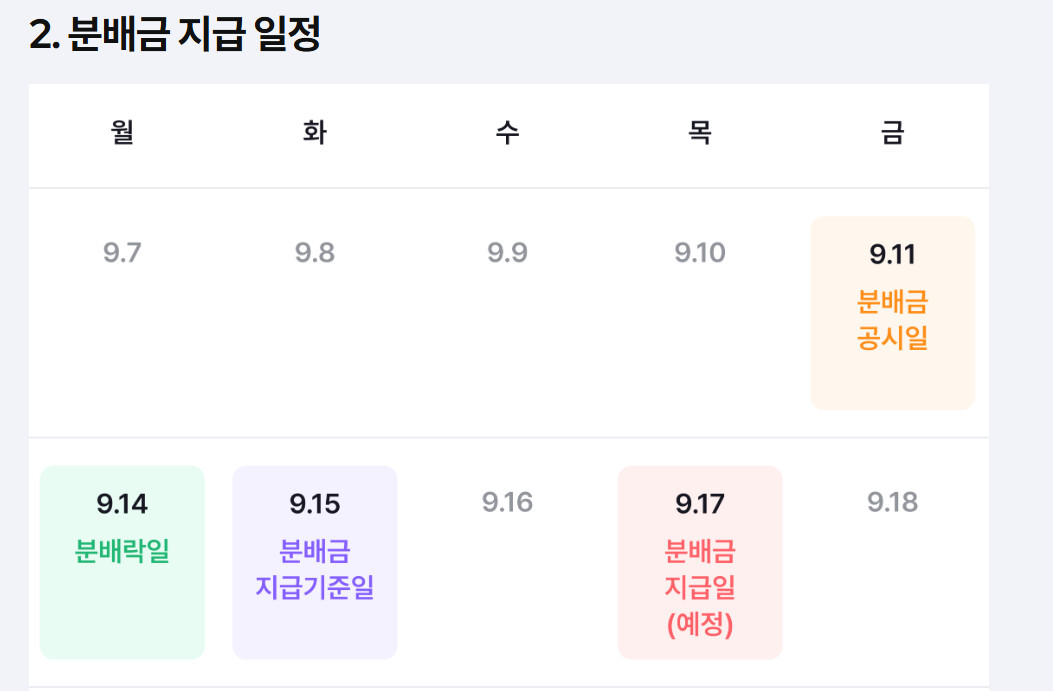Viewport: 1053px width, 691px height.
Task: Click the 월 column header
Action: [122, 132]
